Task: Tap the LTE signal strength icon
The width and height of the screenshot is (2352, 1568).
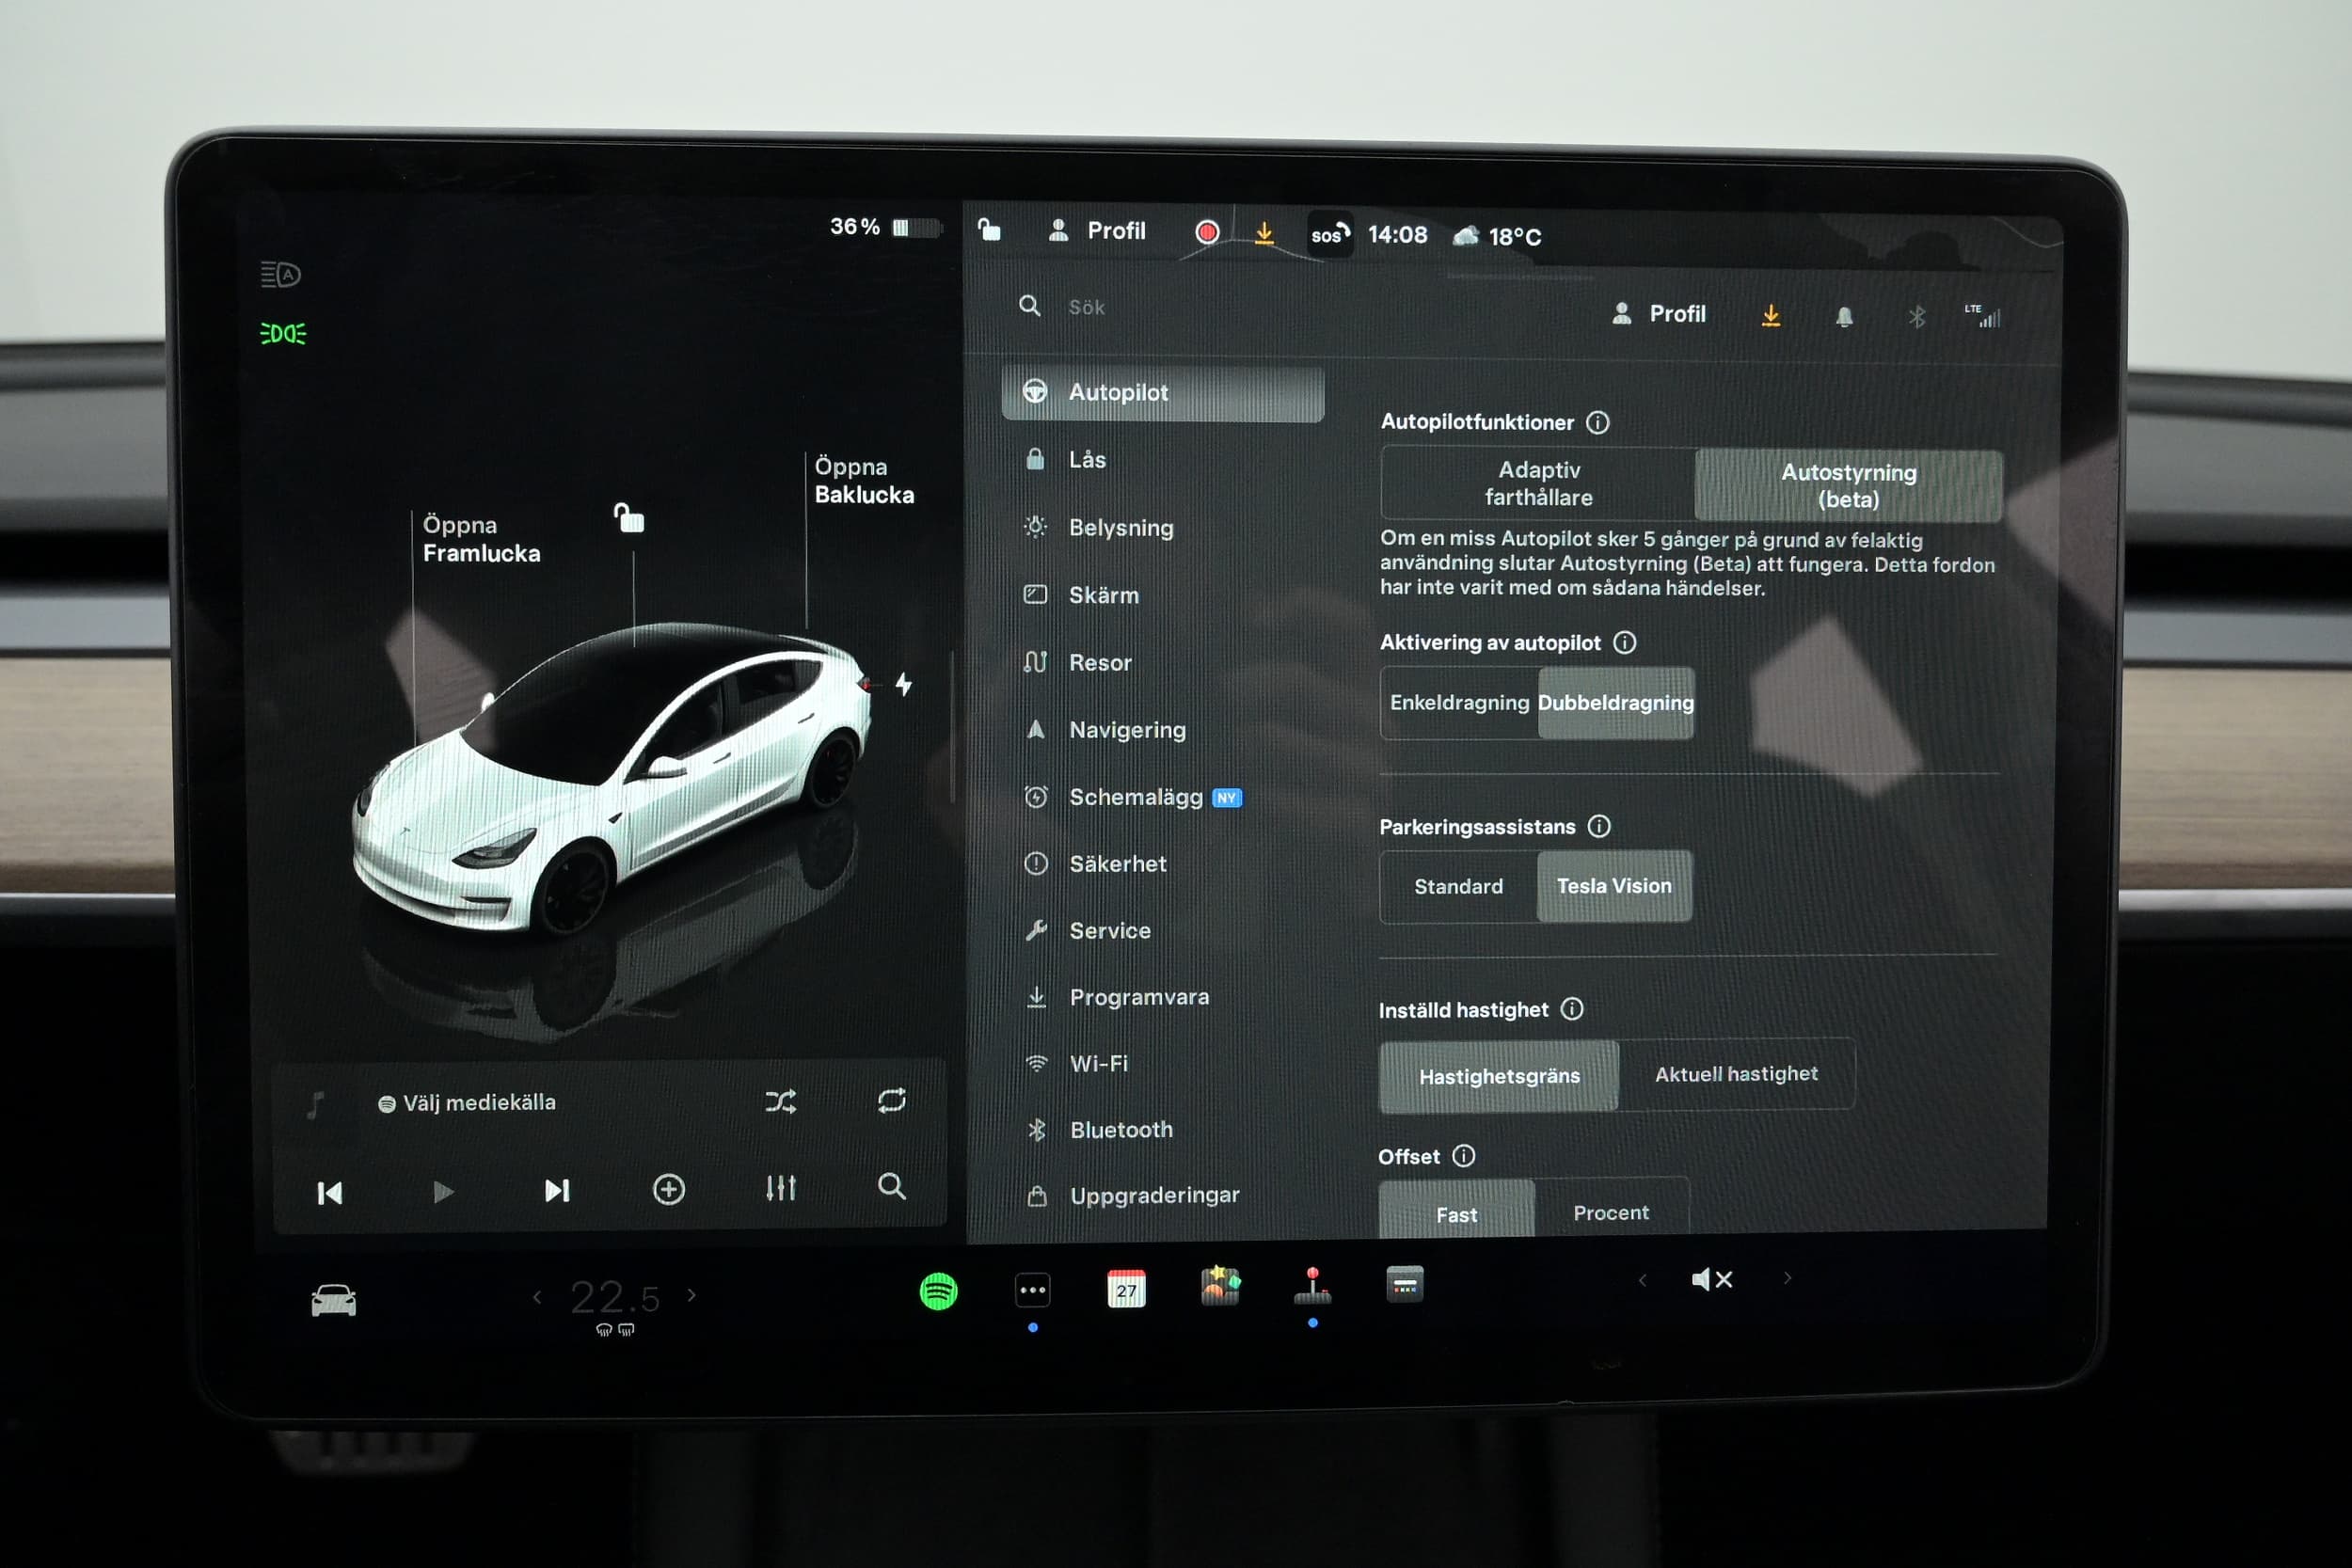Action: pos(1983,316)
